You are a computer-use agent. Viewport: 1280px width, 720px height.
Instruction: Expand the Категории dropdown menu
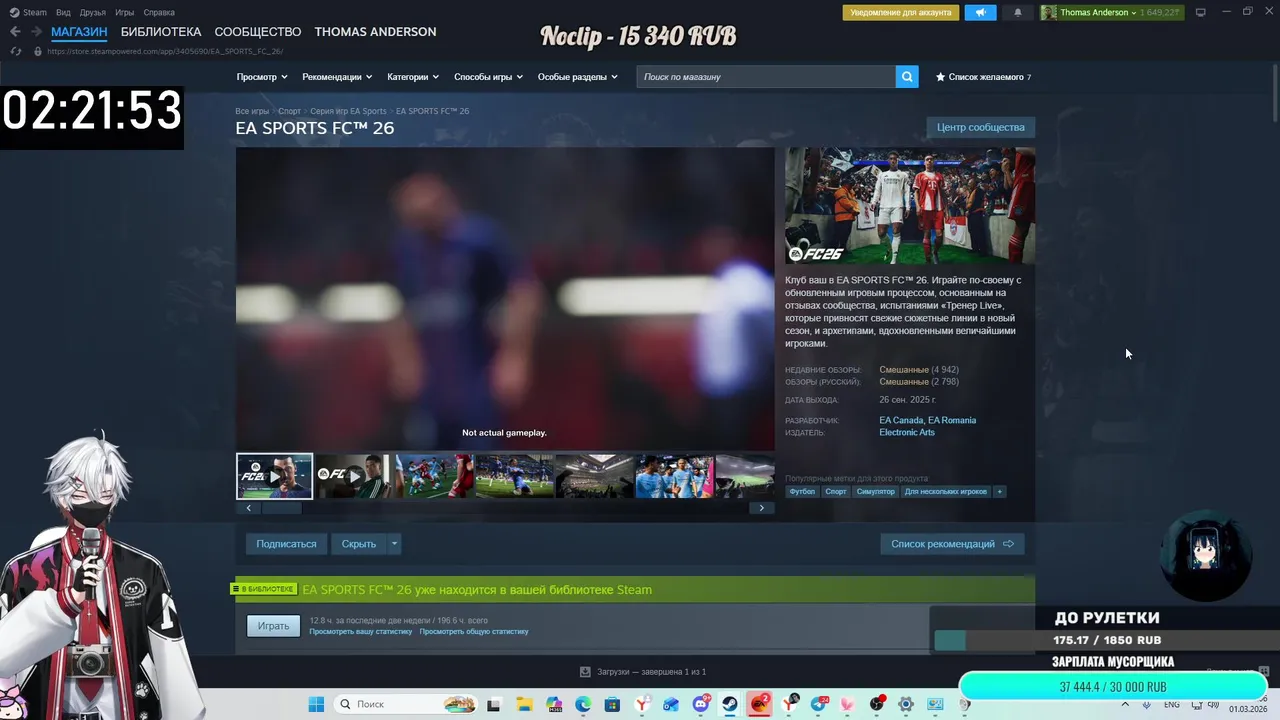pos(413,77)
